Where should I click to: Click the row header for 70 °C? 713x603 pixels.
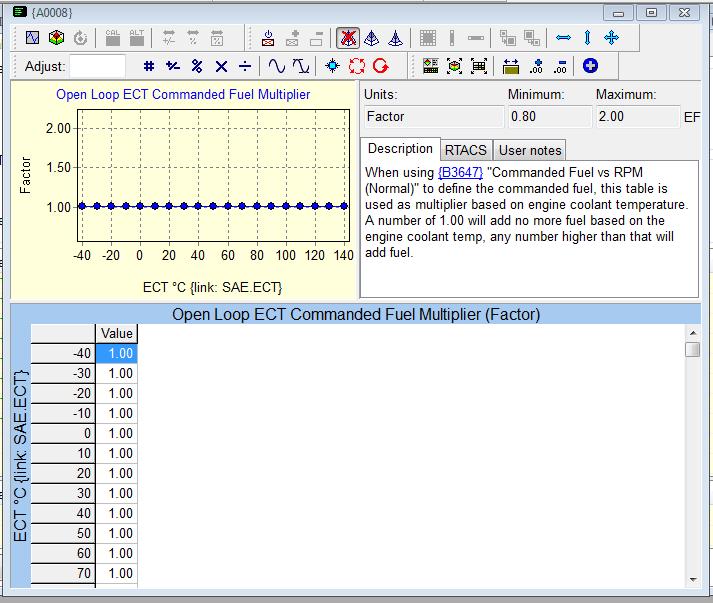[63, 573]
